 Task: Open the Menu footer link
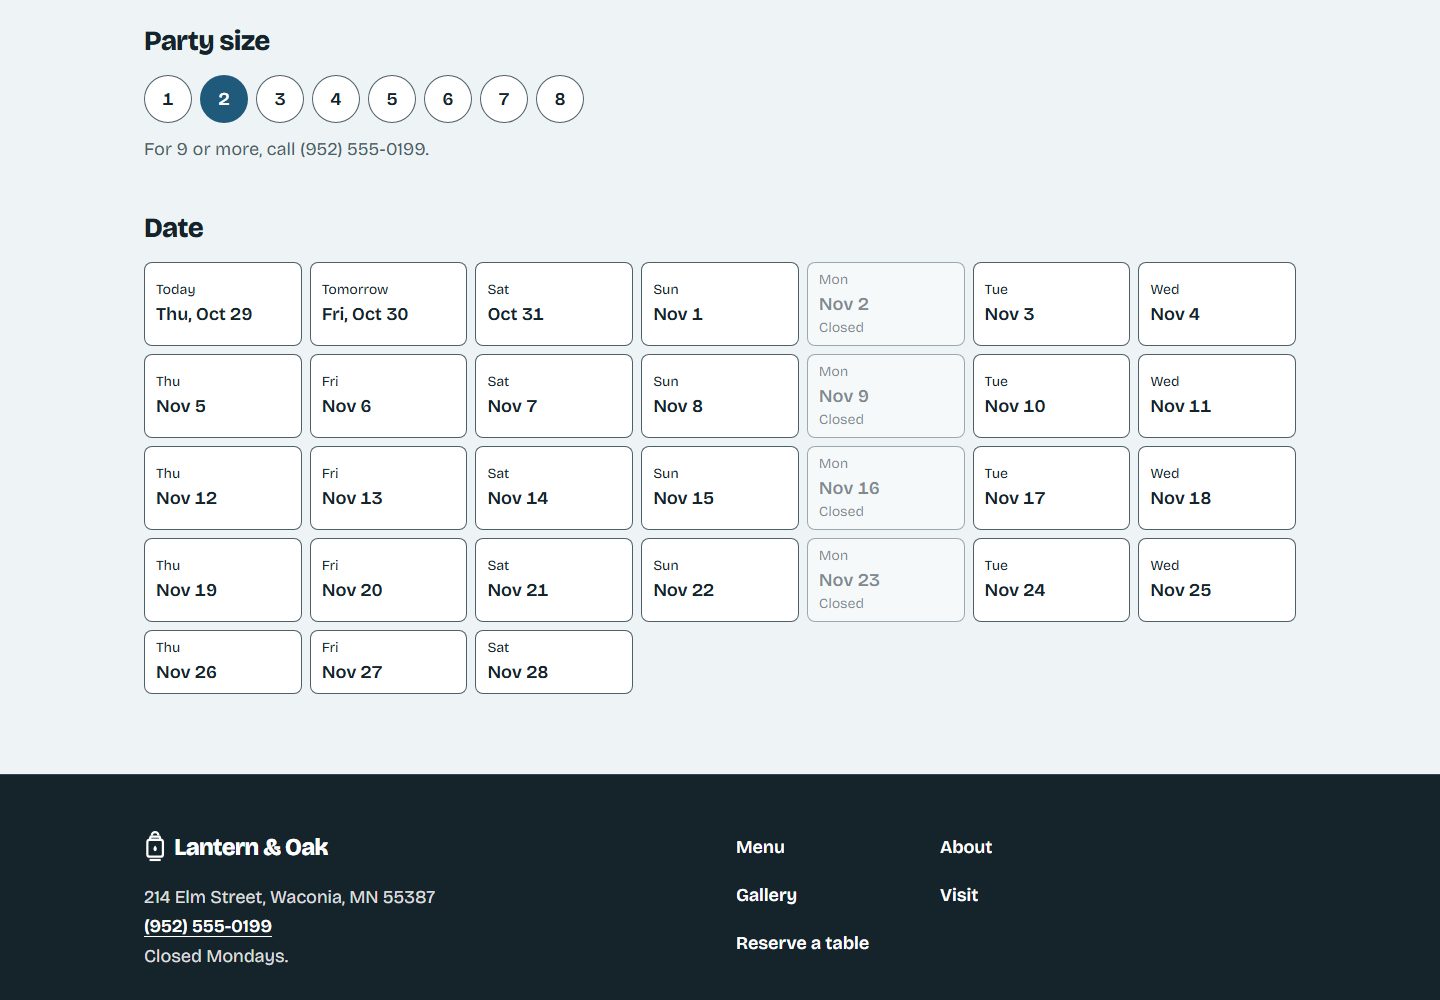point(760,847)
